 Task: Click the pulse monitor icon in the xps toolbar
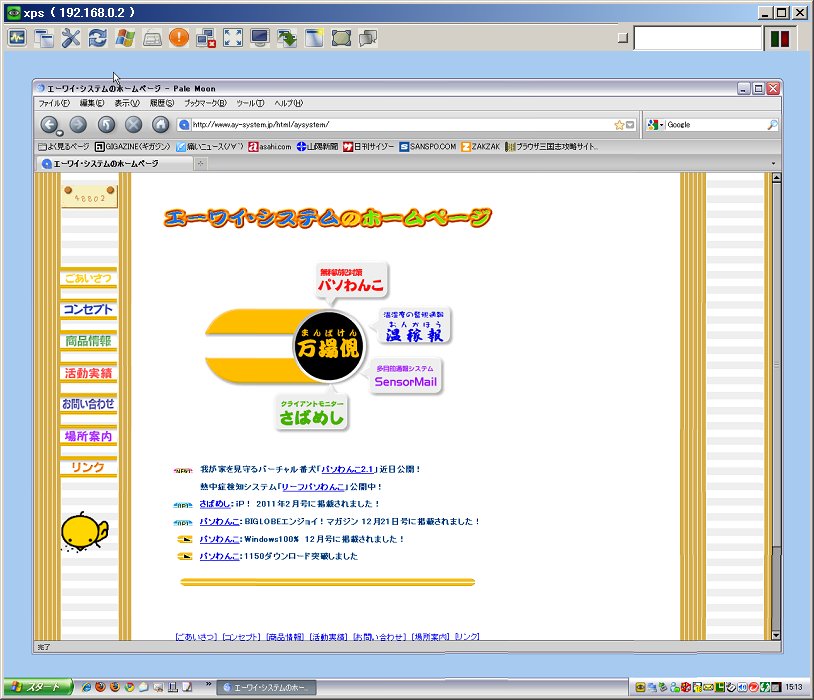pos(17,38)
